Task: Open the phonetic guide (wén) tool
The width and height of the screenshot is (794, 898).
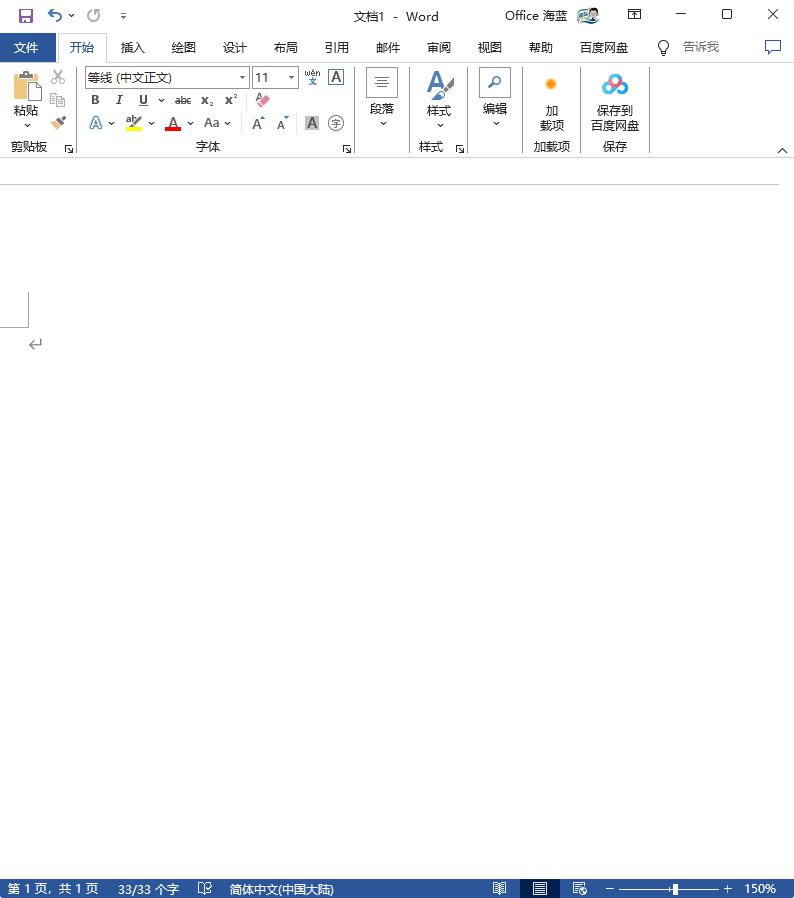Action: tap(312, 77)
